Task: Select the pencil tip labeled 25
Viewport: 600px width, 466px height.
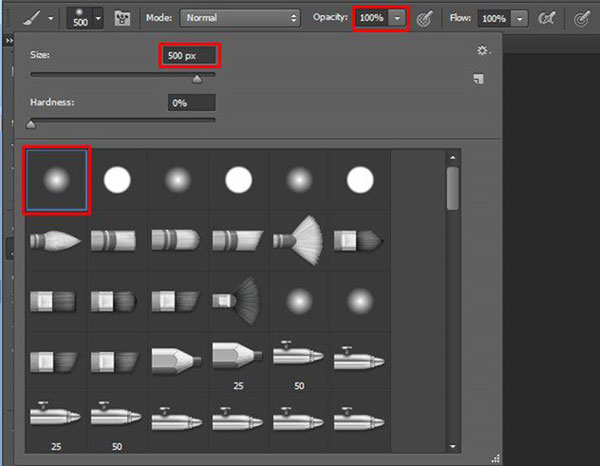Action: click(x=237, y=356)
